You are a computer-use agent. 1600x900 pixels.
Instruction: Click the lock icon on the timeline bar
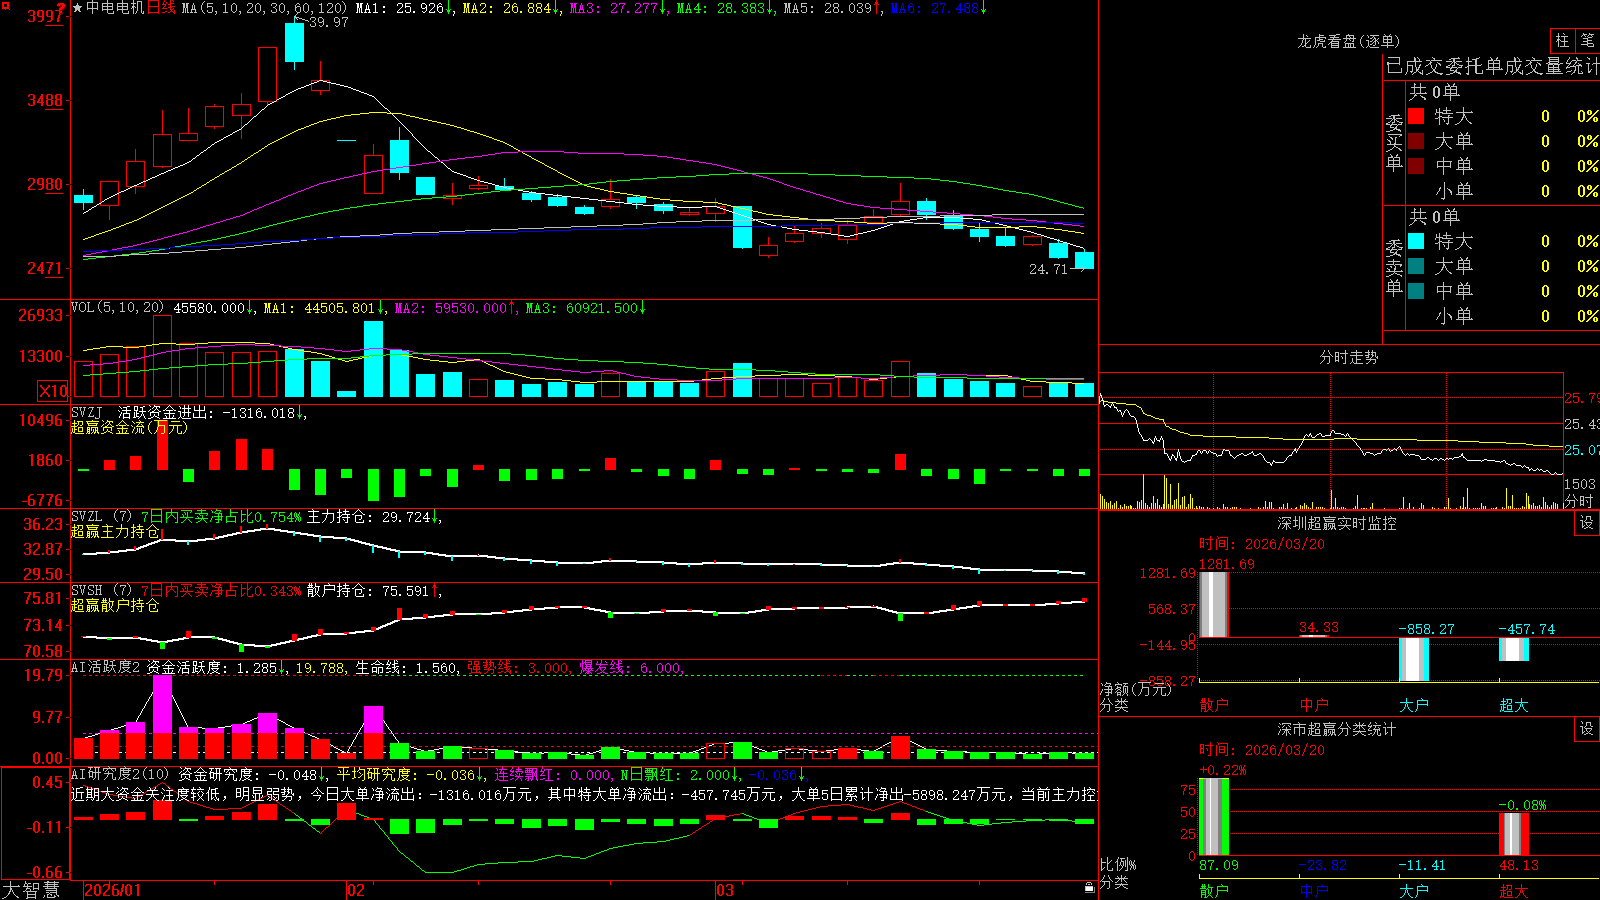[1090, 888]
